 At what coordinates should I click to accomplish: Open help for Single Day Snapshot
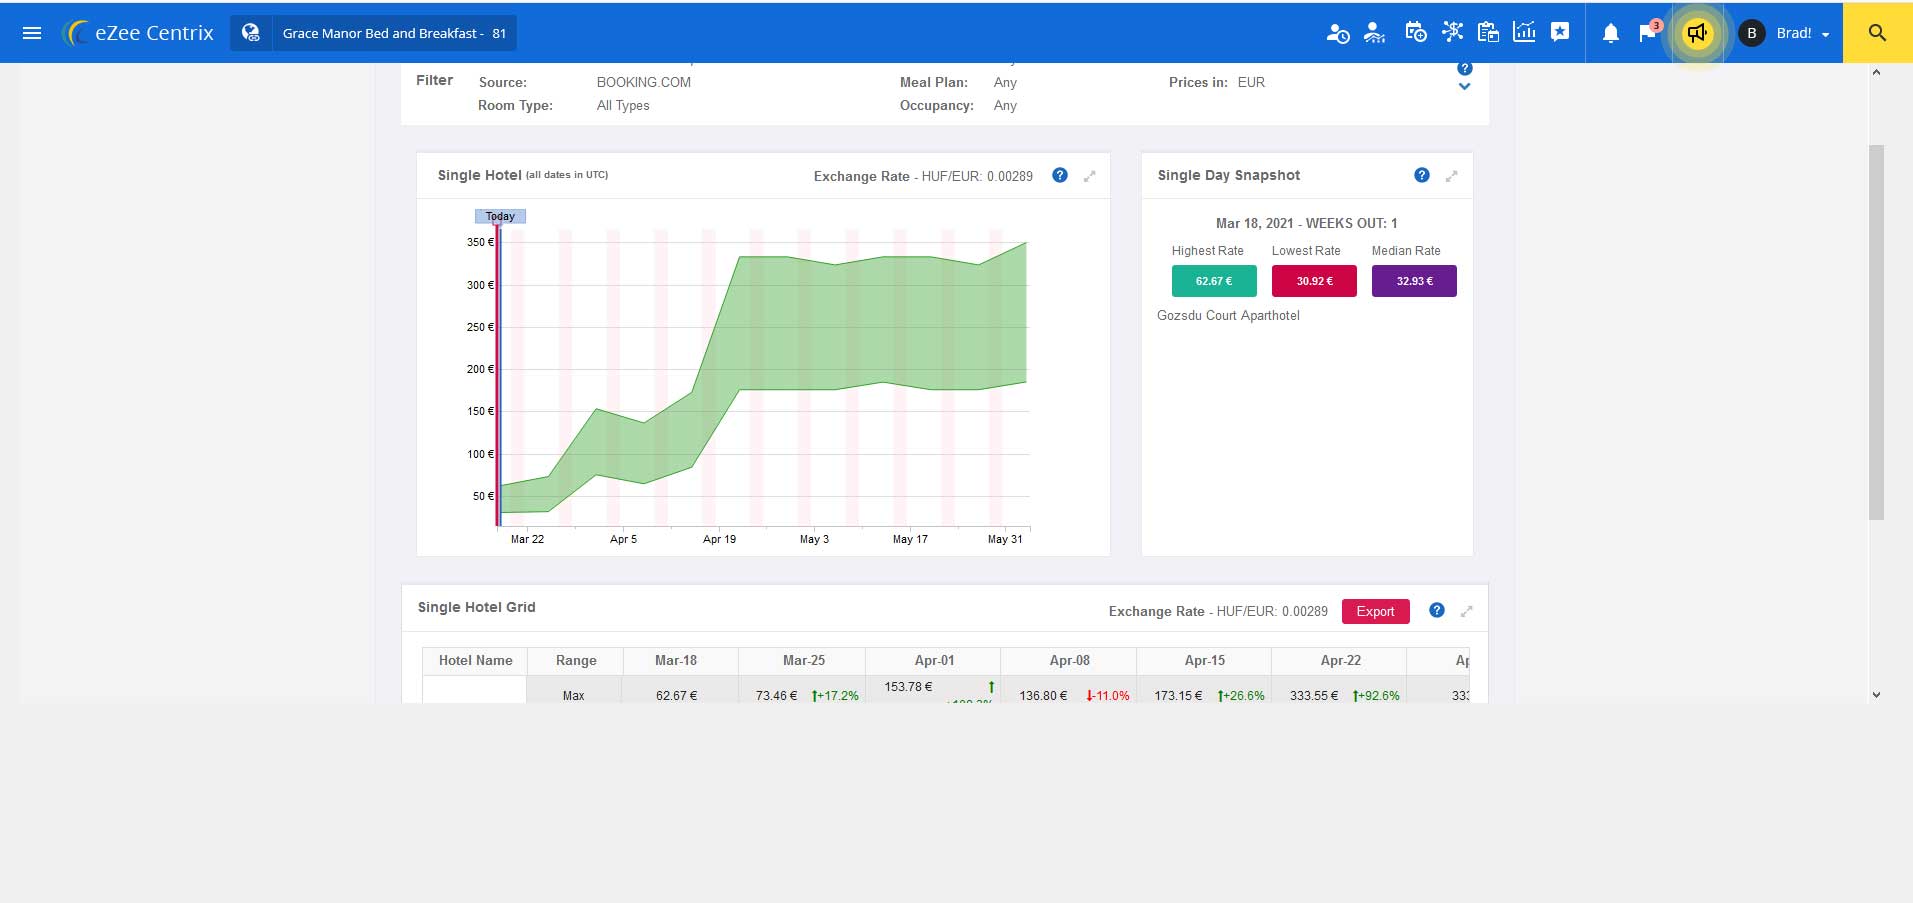[1422, 175]
